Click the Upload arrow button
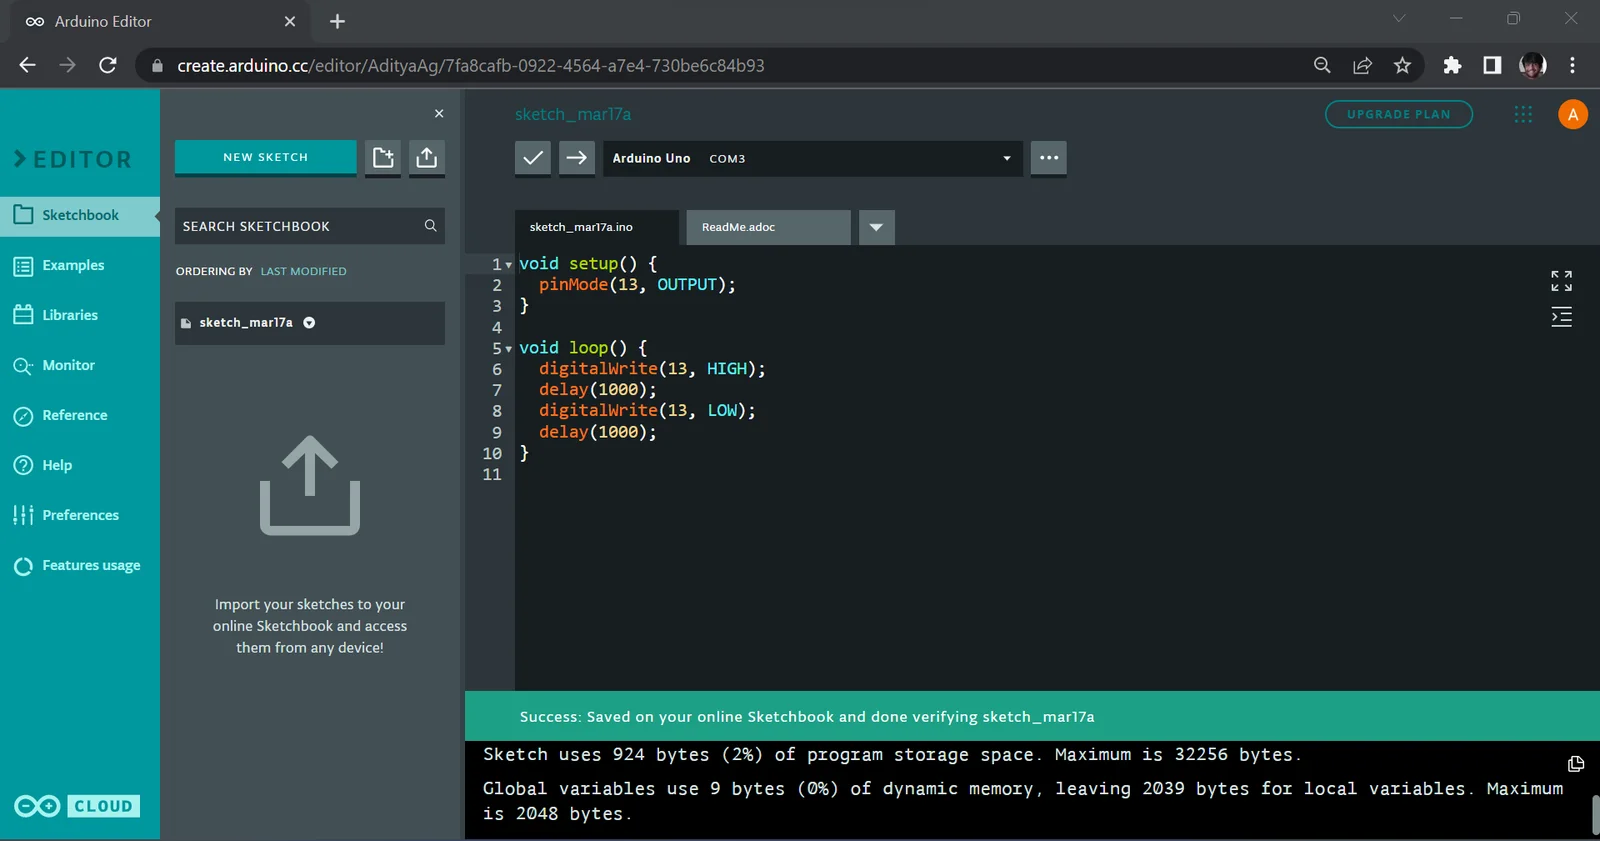The image size is (1600, 841). point(577,158)
